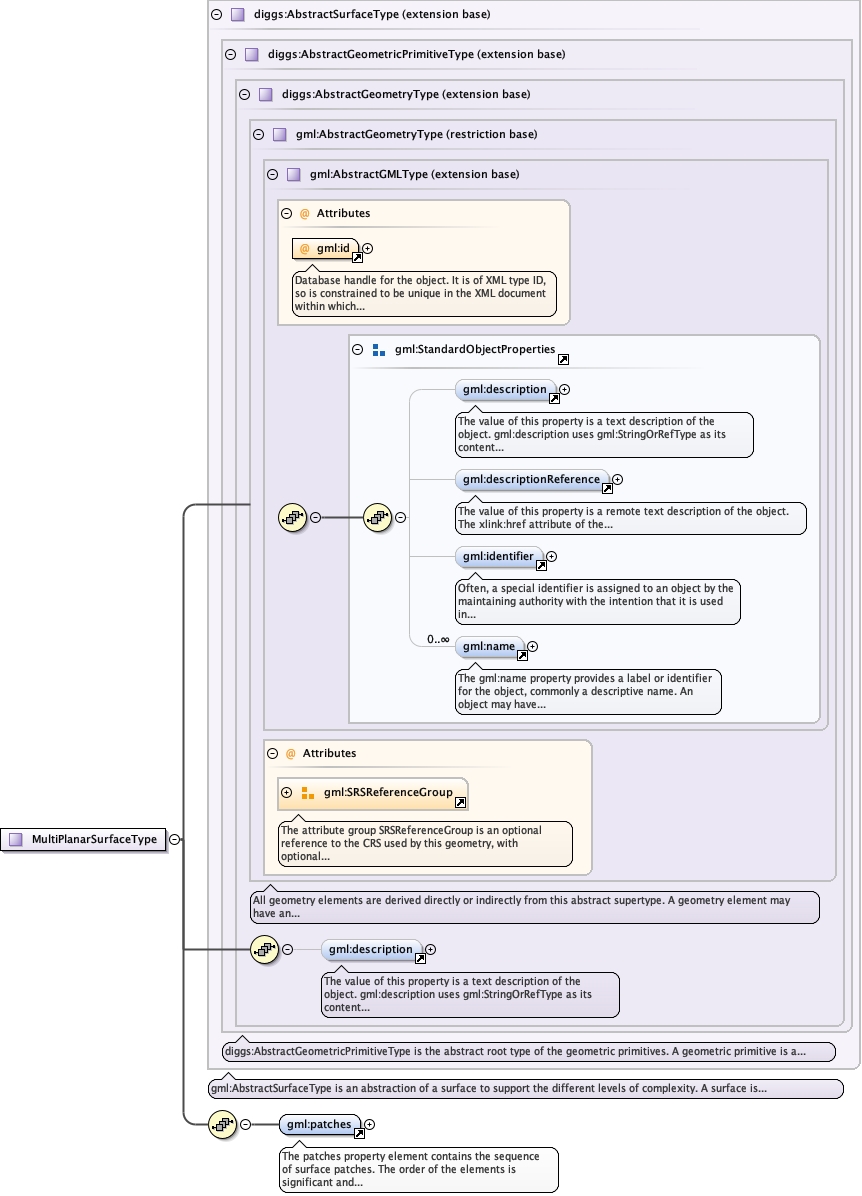Click the sequence icon beside gml:patches

221,1124
